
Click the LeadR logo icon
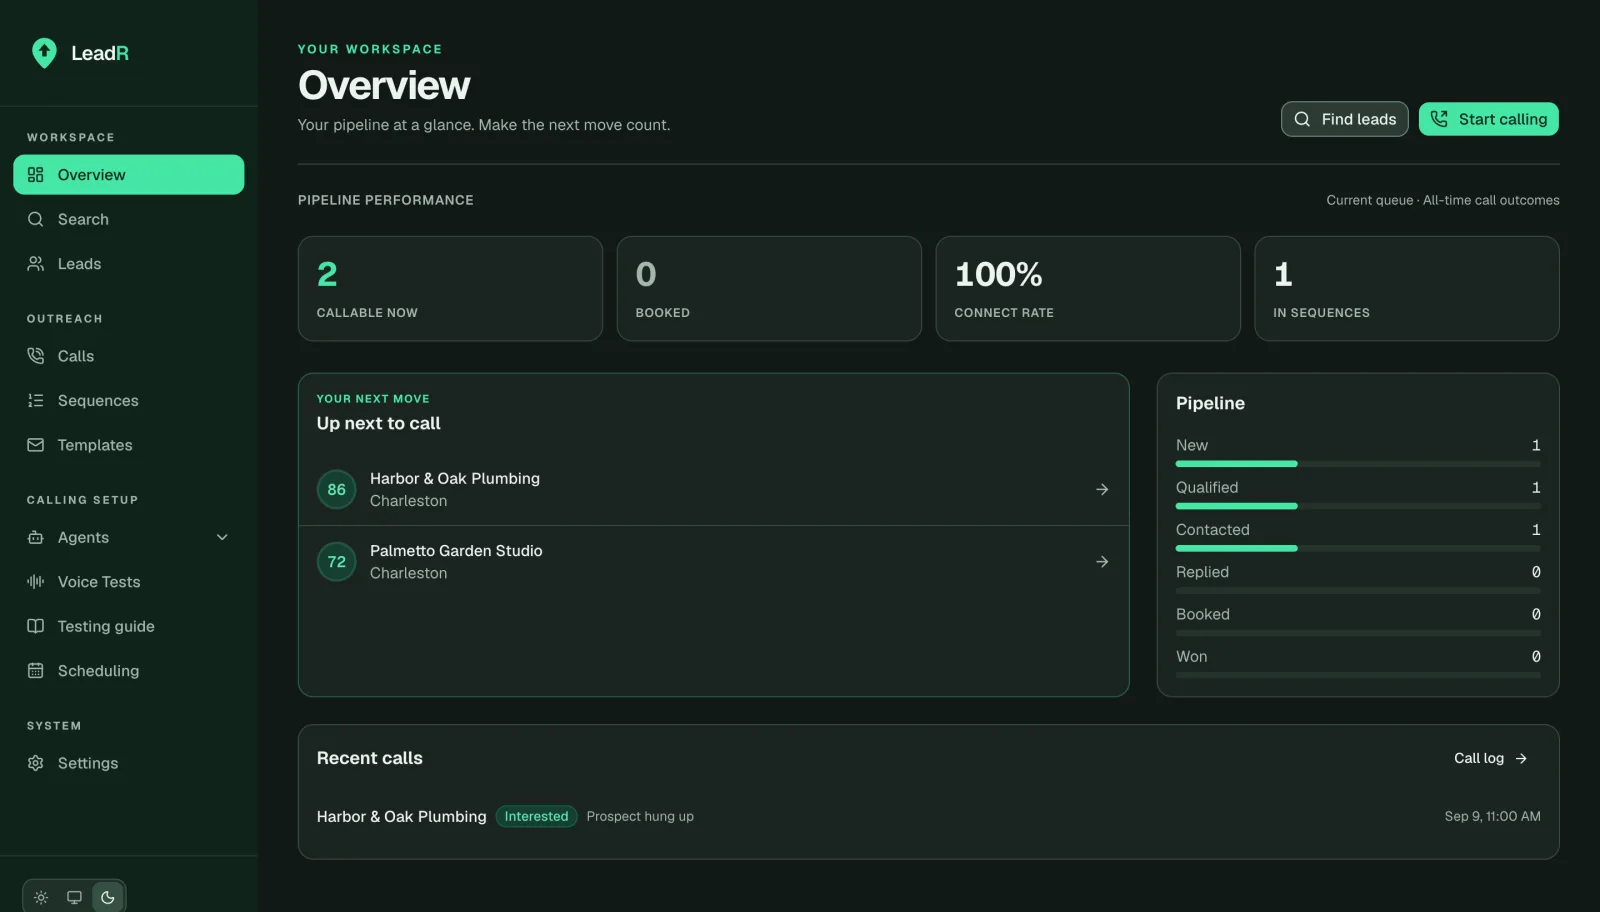click(x=44, y=53)
